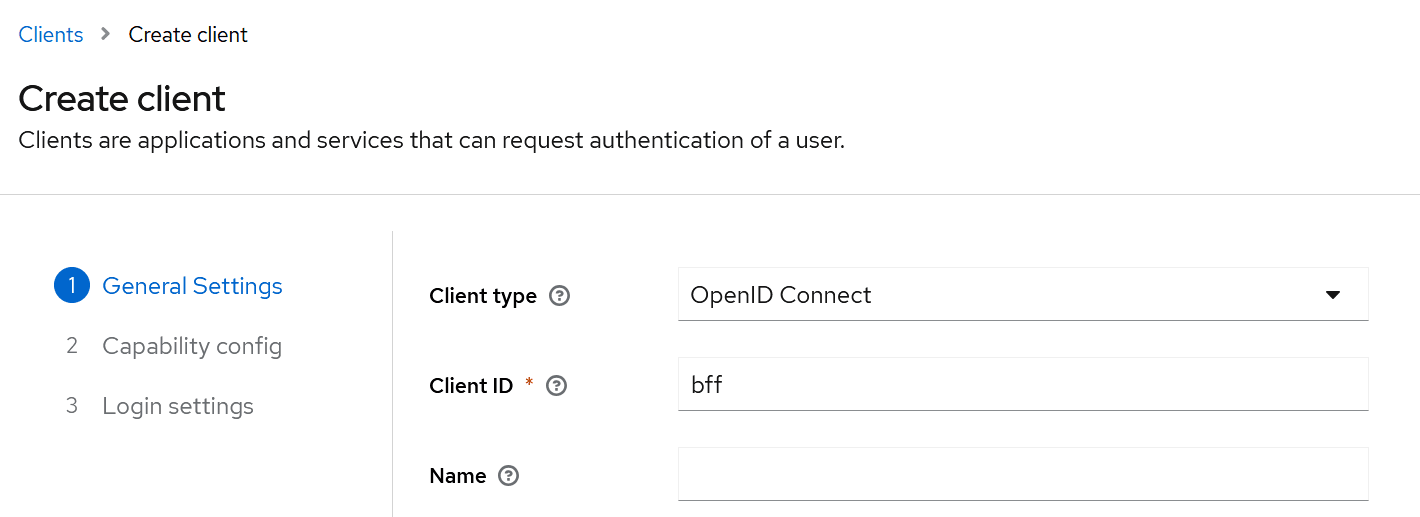This screenshot has height=517, width=1420.
Task: Switch to the Capability config step
Action: pos(192,346)
